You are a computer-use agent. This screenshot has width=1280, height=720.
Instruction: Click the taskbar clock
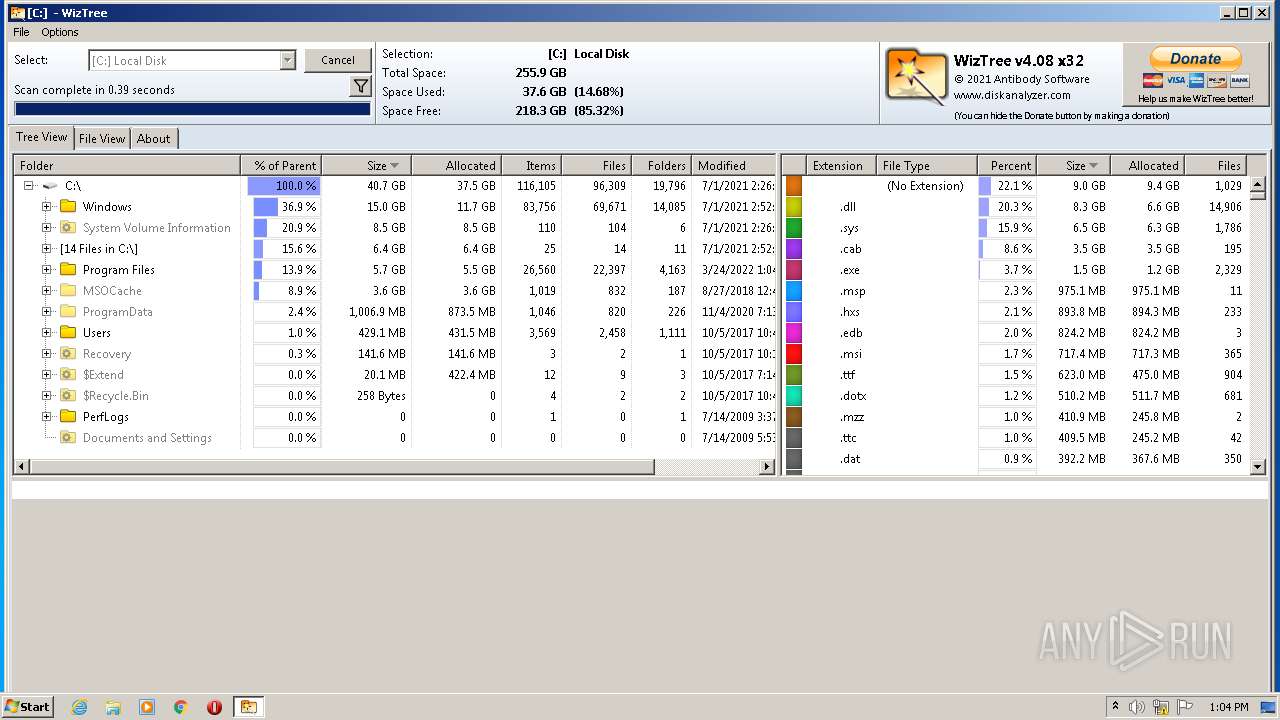(1228, 707)
